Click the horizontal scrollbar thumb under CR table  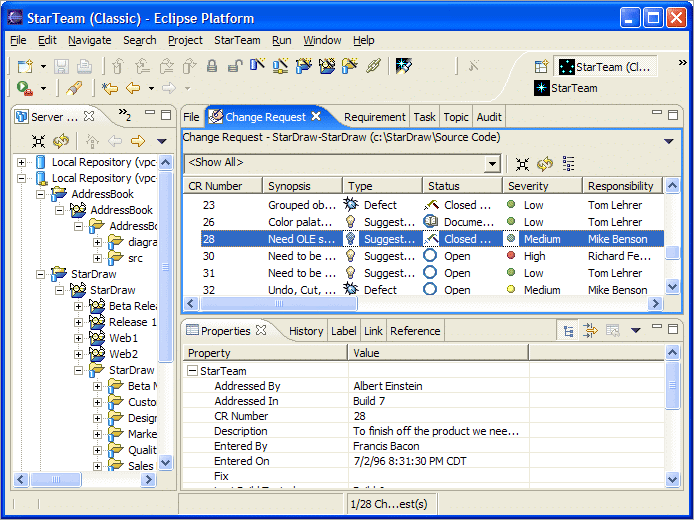point(278,304)
